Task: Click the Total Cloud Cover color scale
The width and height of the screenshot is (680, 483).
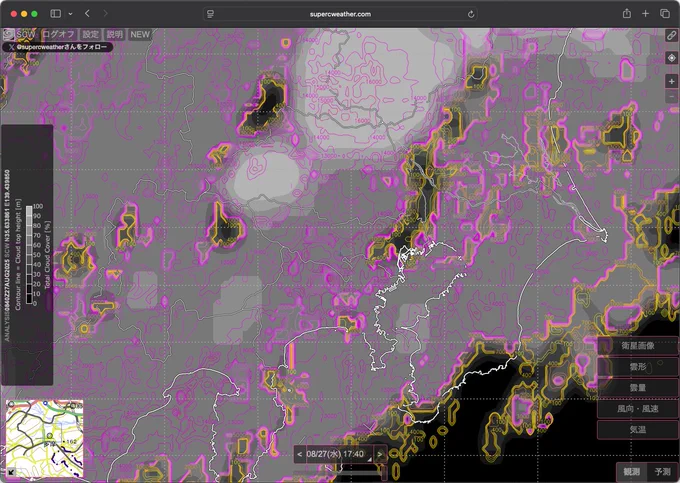Action: pos(29,255)
